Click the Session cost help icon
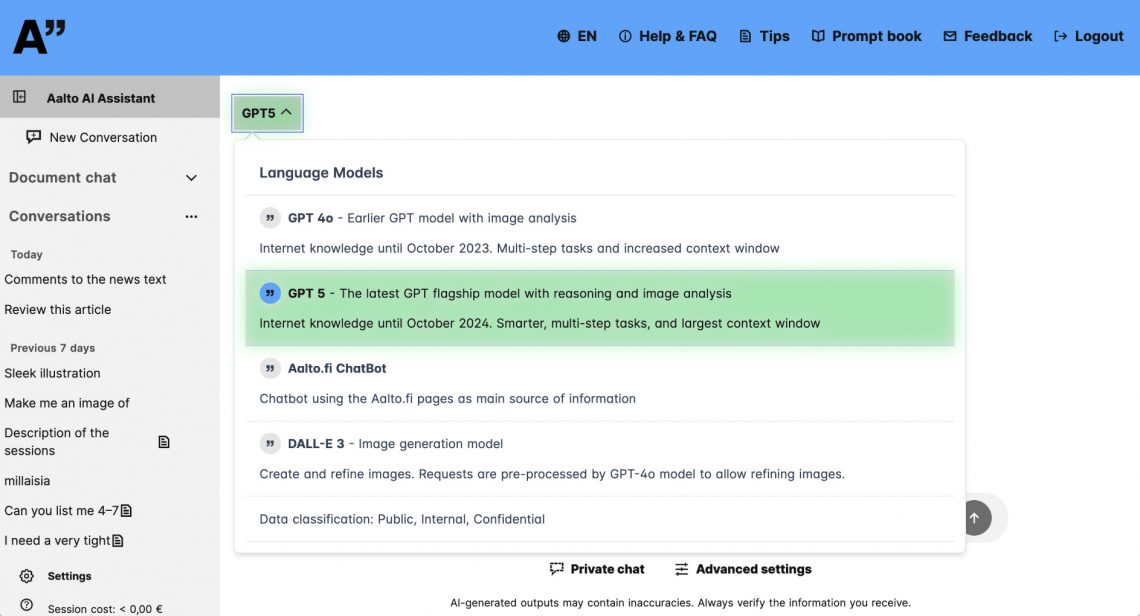The image size is (1140, 616). (x=27, y=605)
